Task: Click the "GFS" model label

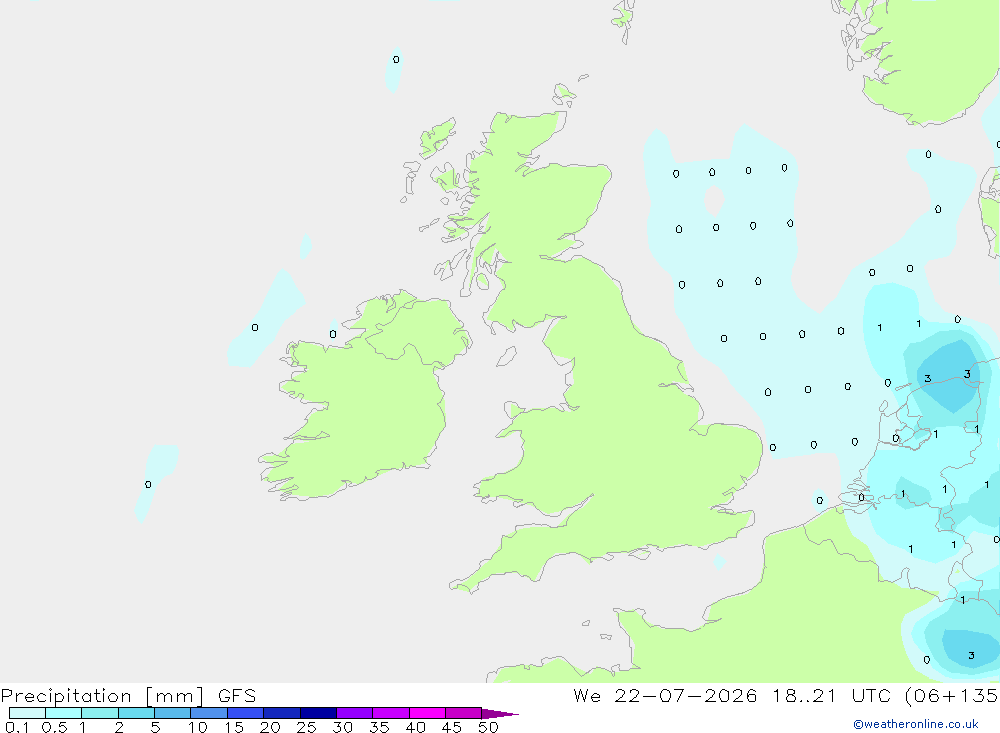Action: click(x=237, y=696)
